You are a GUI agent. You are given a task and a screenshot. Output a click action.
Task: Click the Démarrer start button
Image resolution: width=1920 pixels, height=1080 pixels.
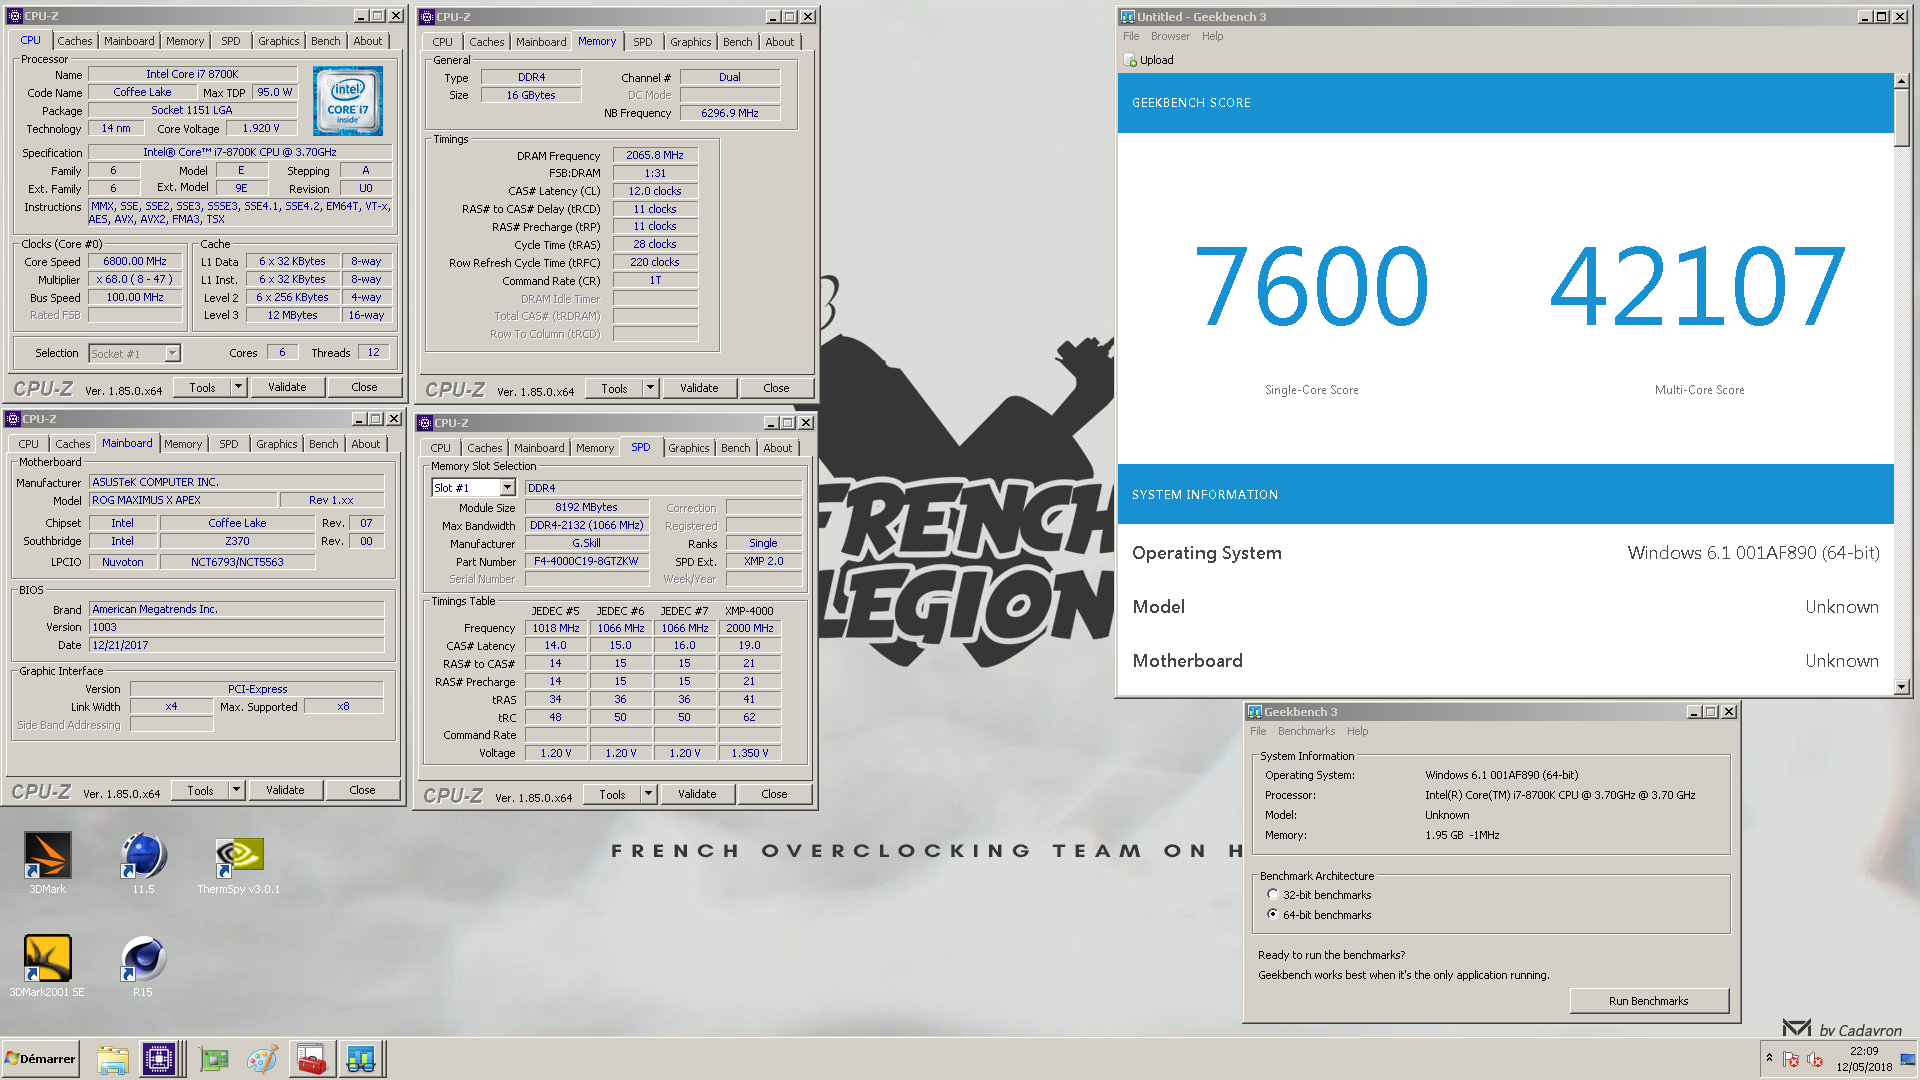pyautogui.click(x=40, y=1059)
